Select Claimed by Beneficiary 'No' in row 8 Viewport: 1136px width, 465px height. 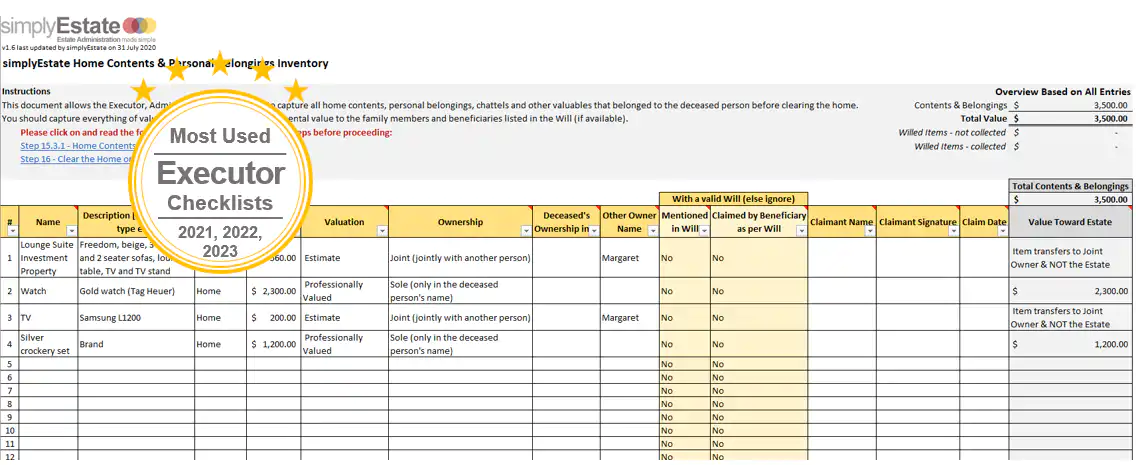[759, 404]
